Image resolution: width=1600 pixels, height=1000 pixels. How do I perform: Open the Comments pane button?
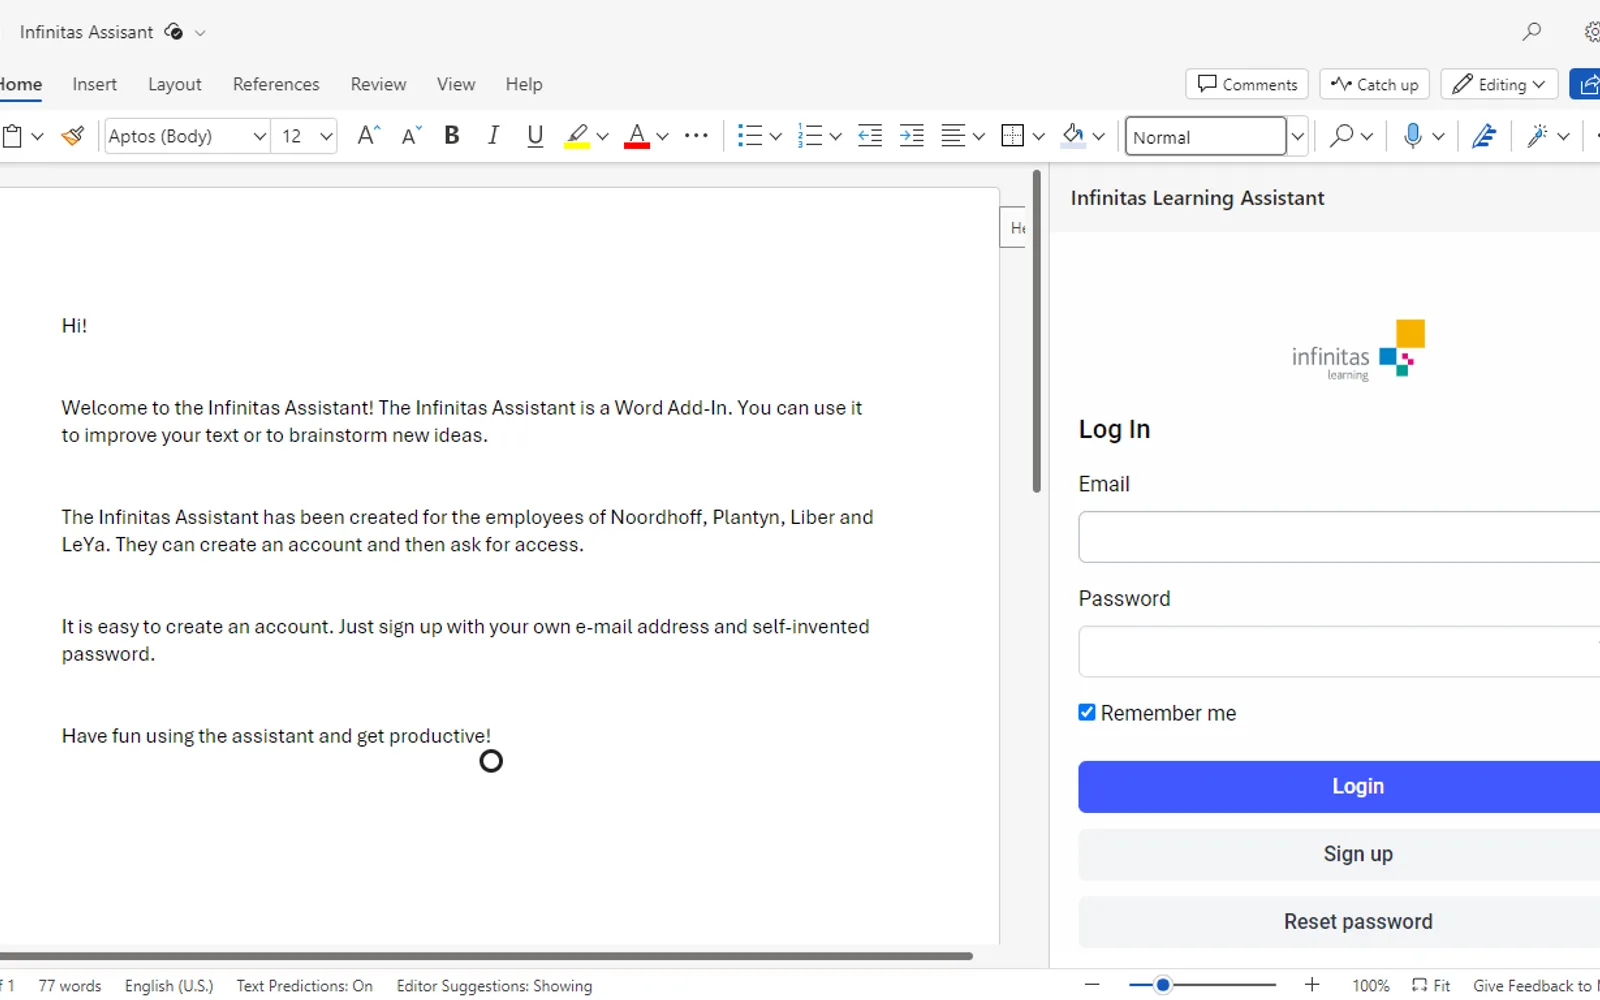(1247, 84)
